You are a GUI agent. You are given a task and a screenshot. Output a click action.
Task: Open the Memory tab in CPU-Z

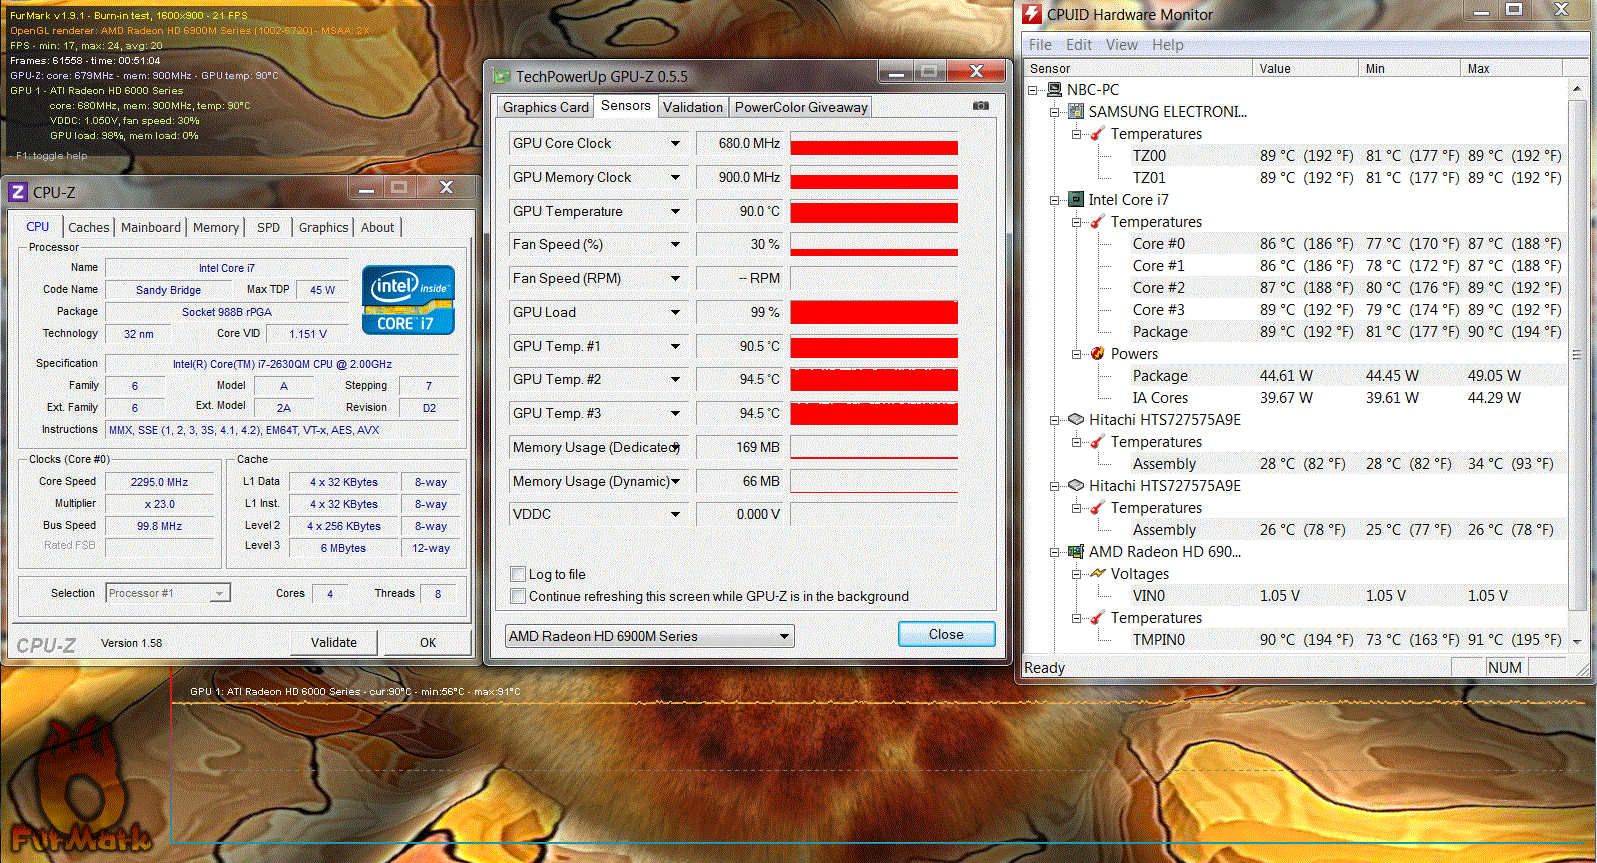point(216,228)
